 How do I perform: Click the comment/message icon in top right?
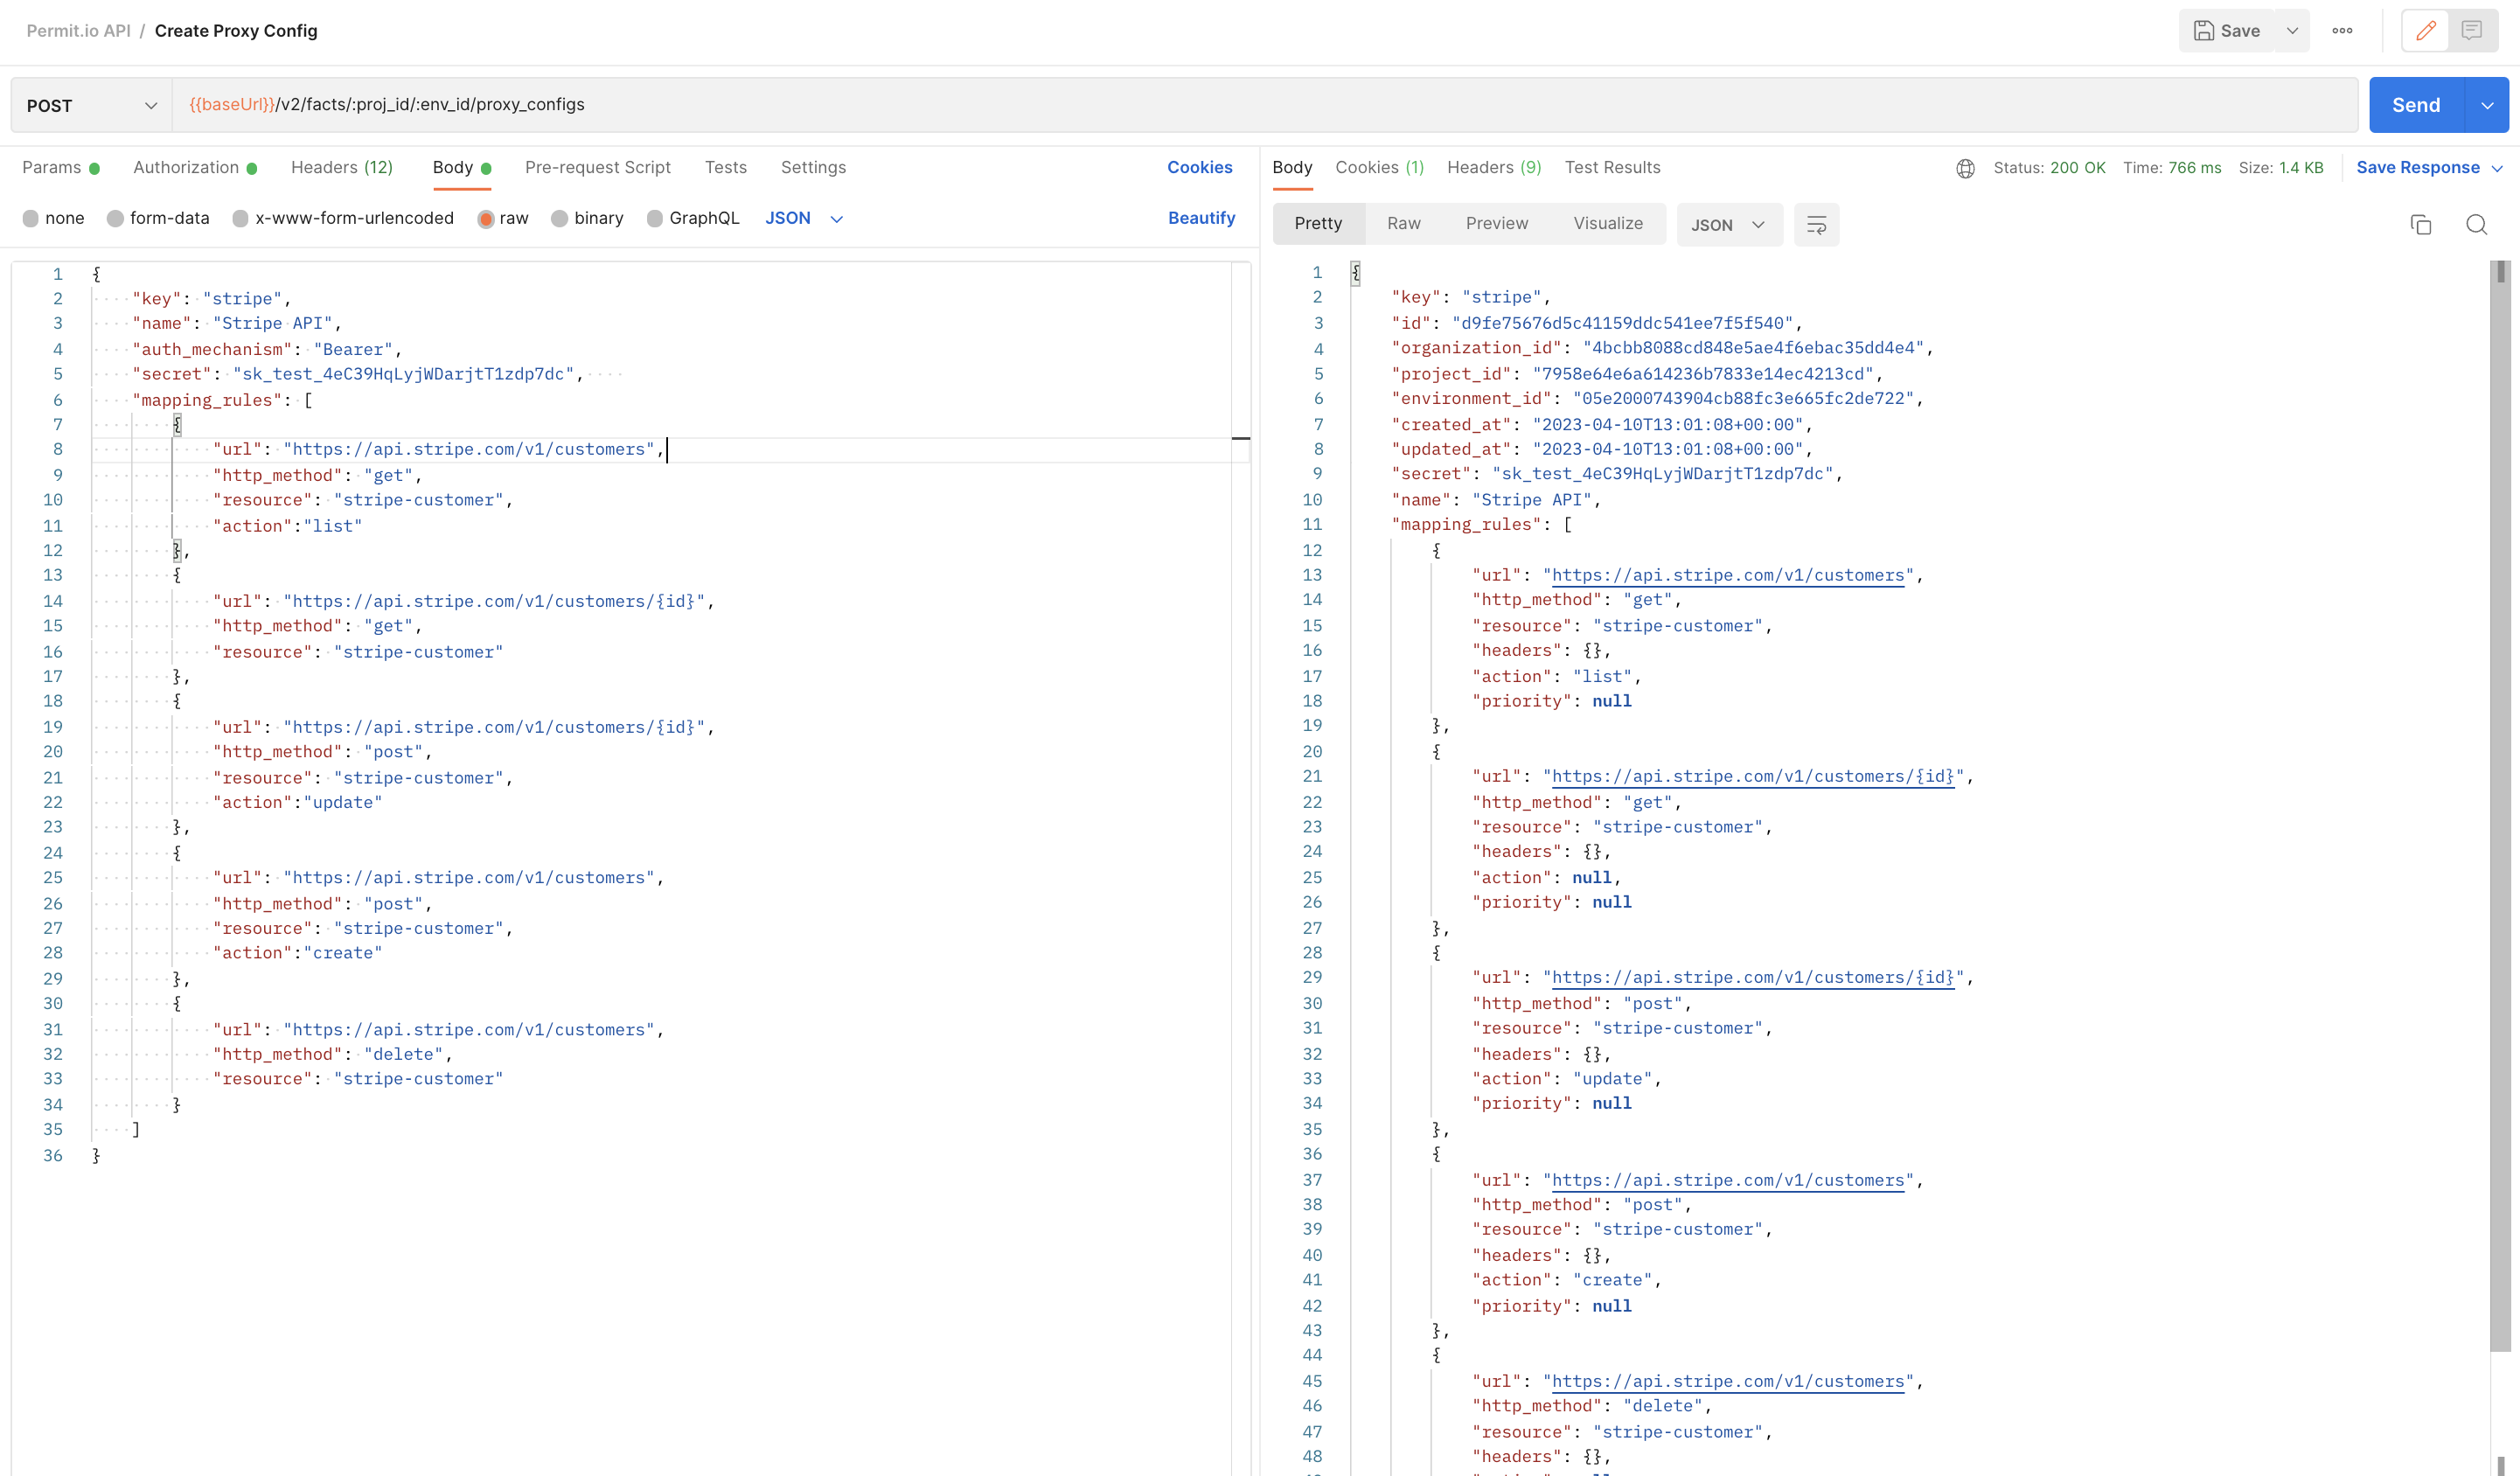[2473, 31]
